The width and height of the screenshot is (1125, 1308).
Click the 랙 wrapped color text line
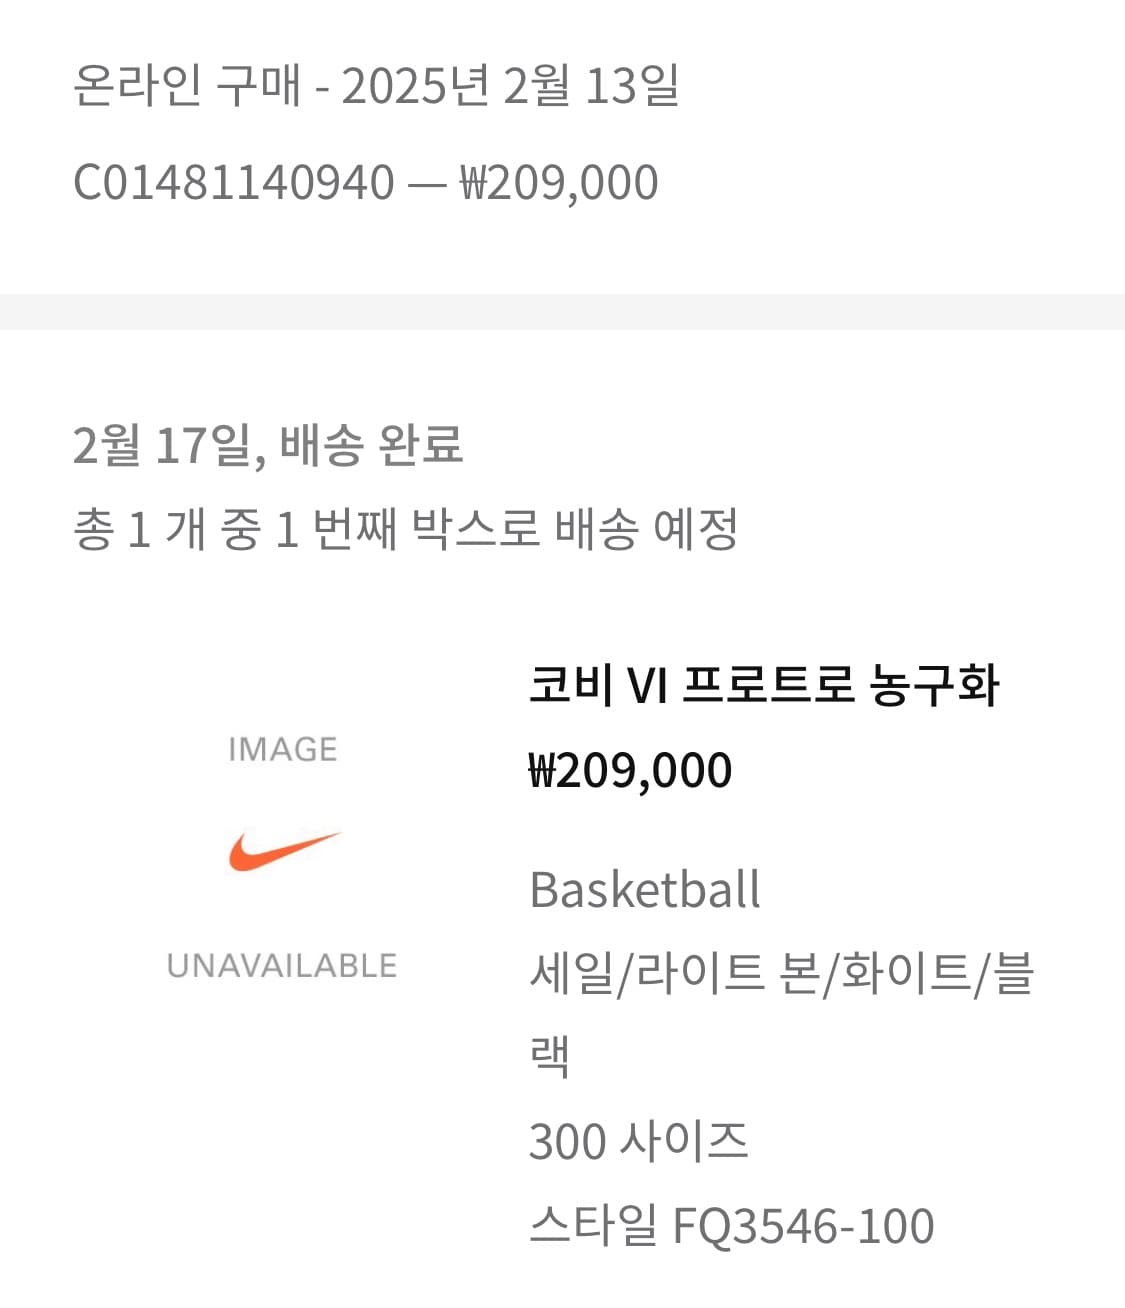click(549, 1057)
